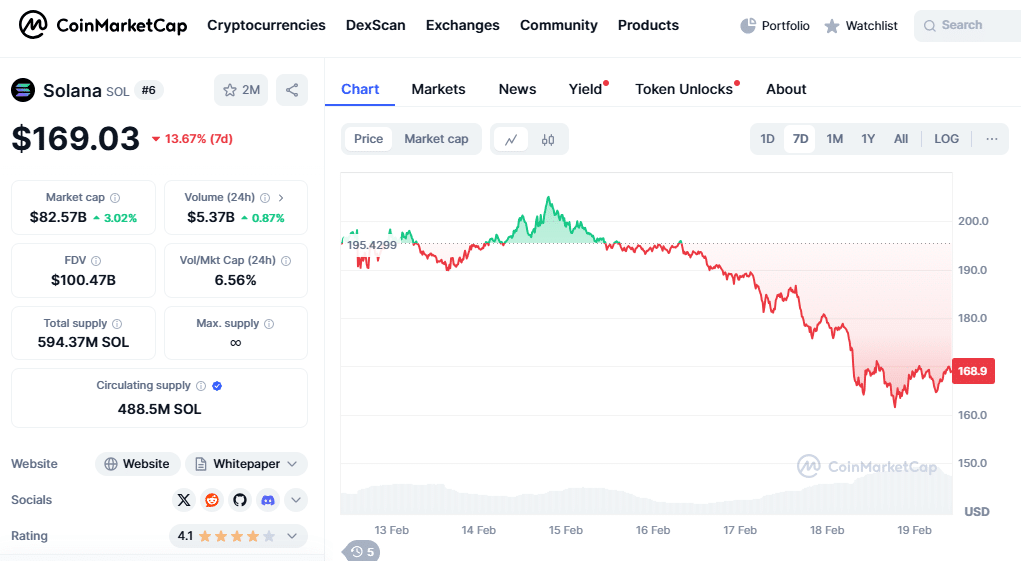Click the 195.4299 reference price label
Image resolution: width=1021 pixels, height=561 pixels.
[372, 245]
